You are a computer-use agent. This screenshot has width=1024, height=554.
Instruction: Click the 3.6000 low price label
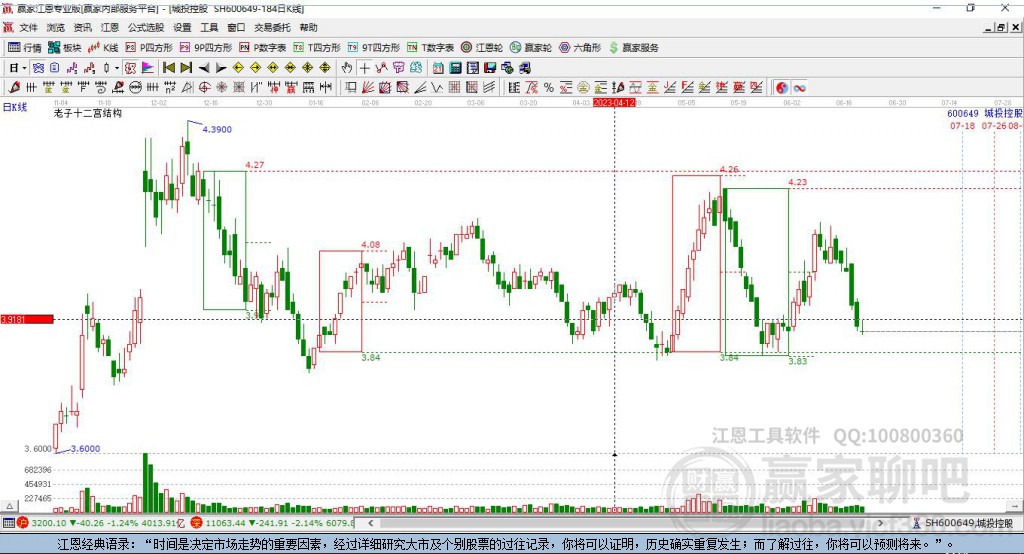coord(86,449)
